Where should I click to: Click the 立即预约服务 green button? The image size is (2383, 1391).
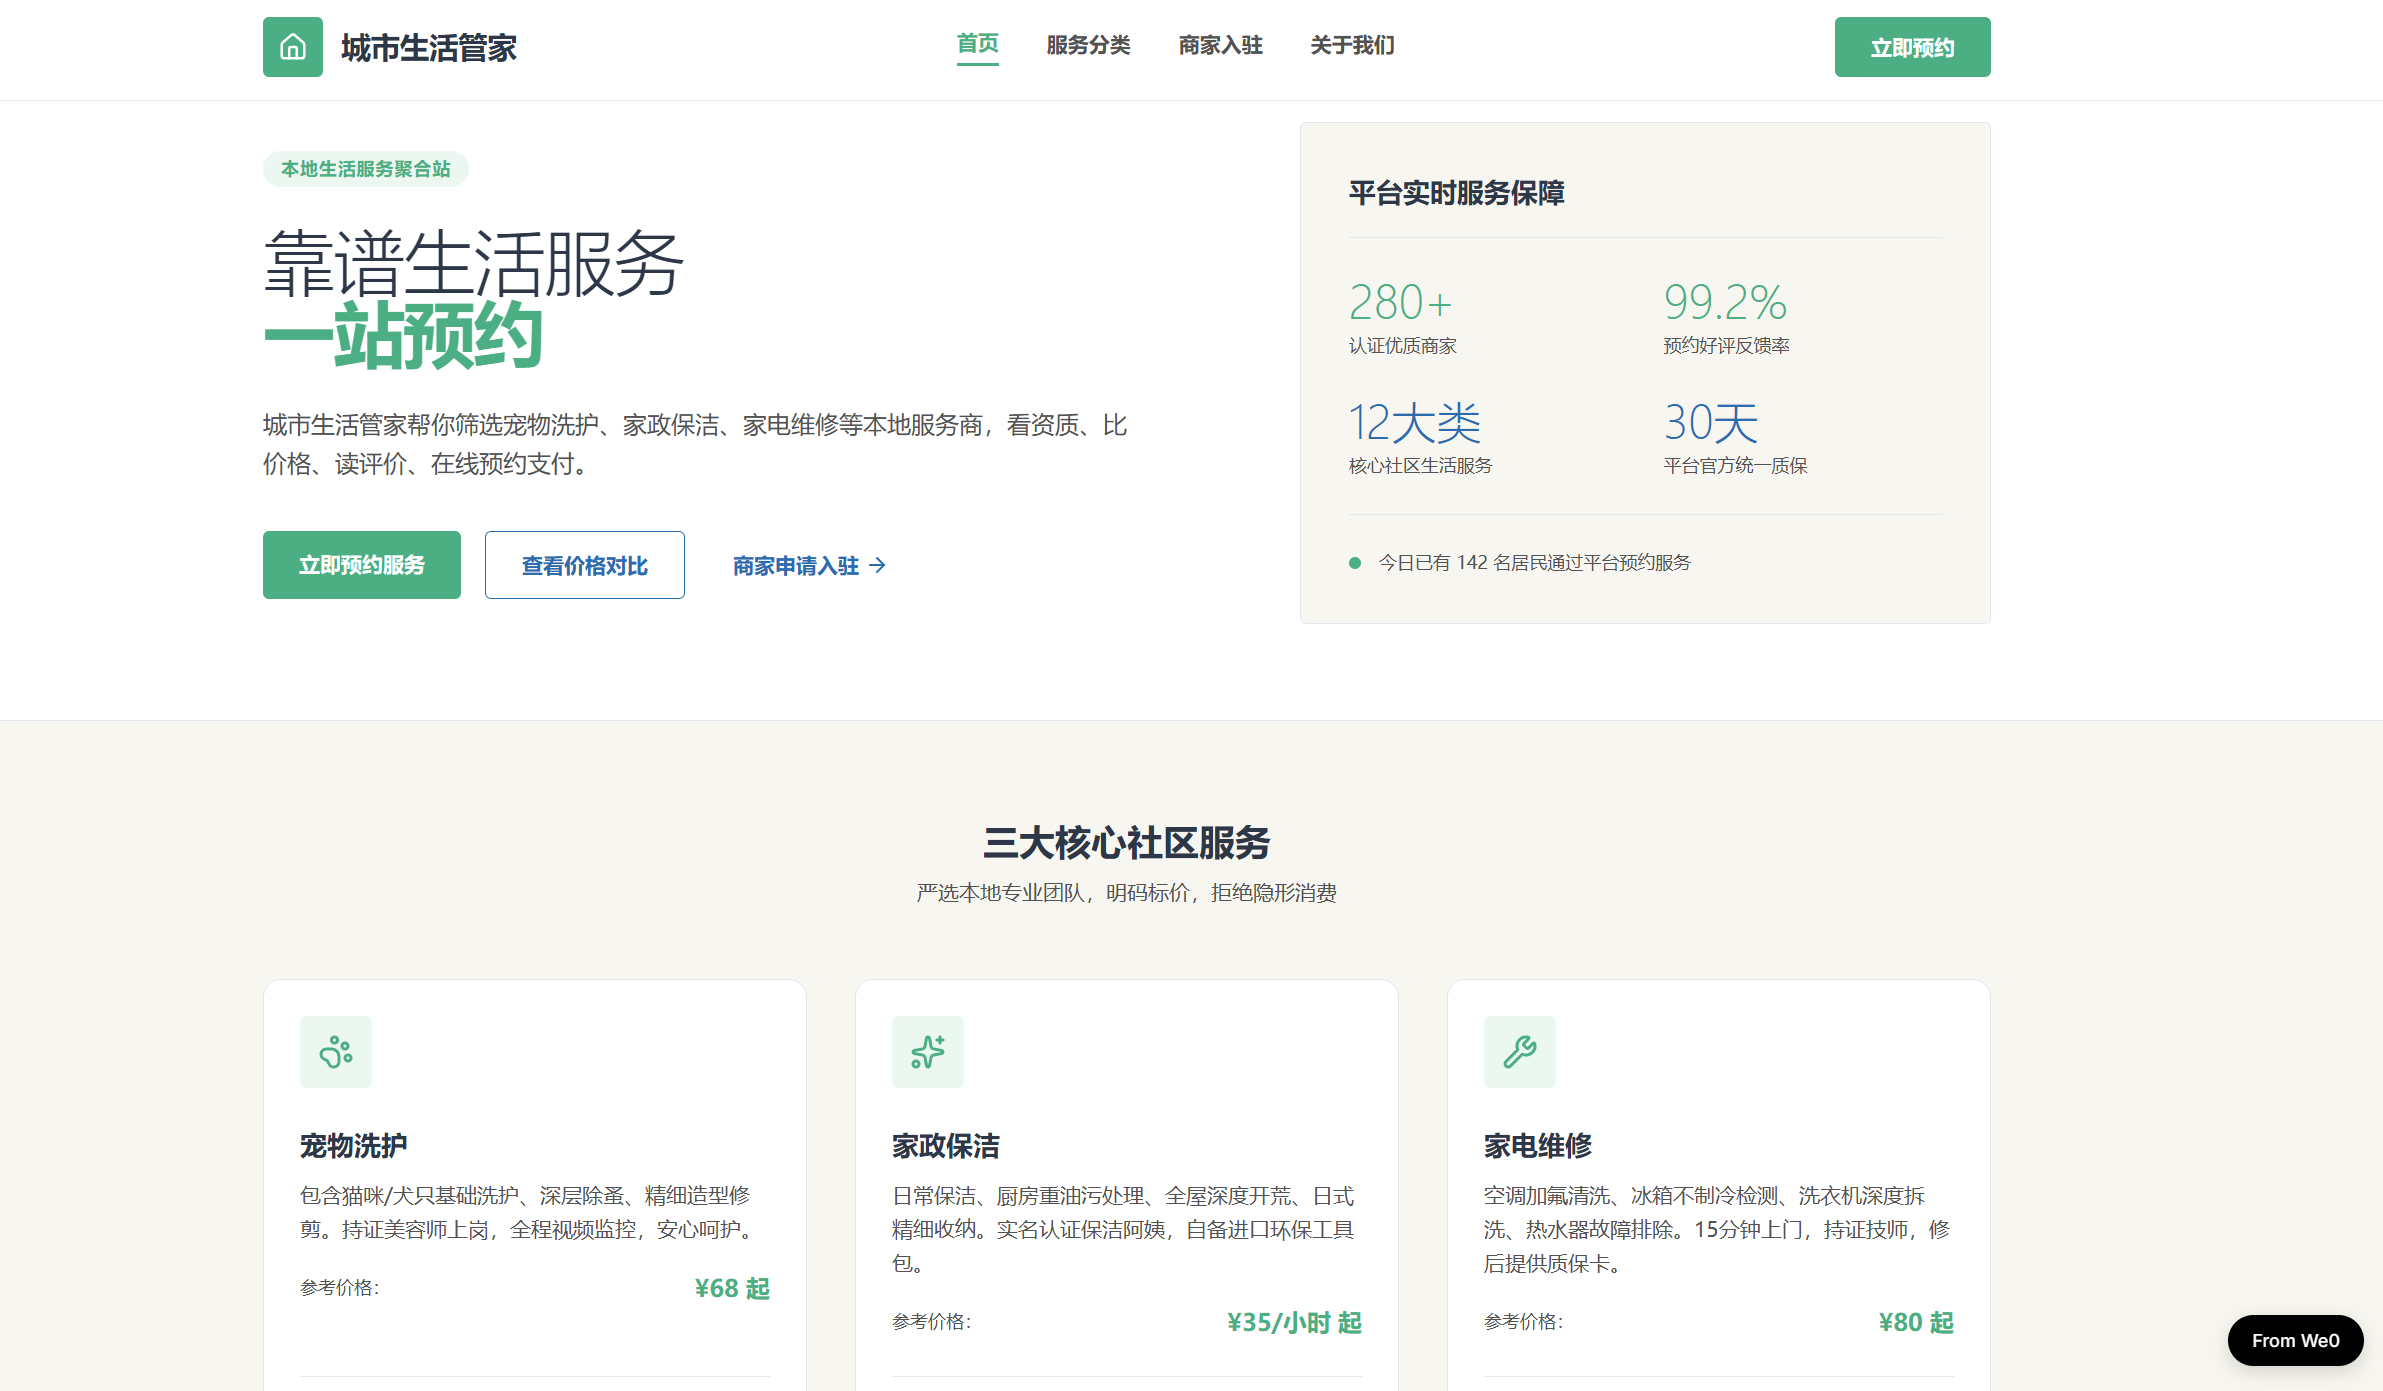click(362, 565)
